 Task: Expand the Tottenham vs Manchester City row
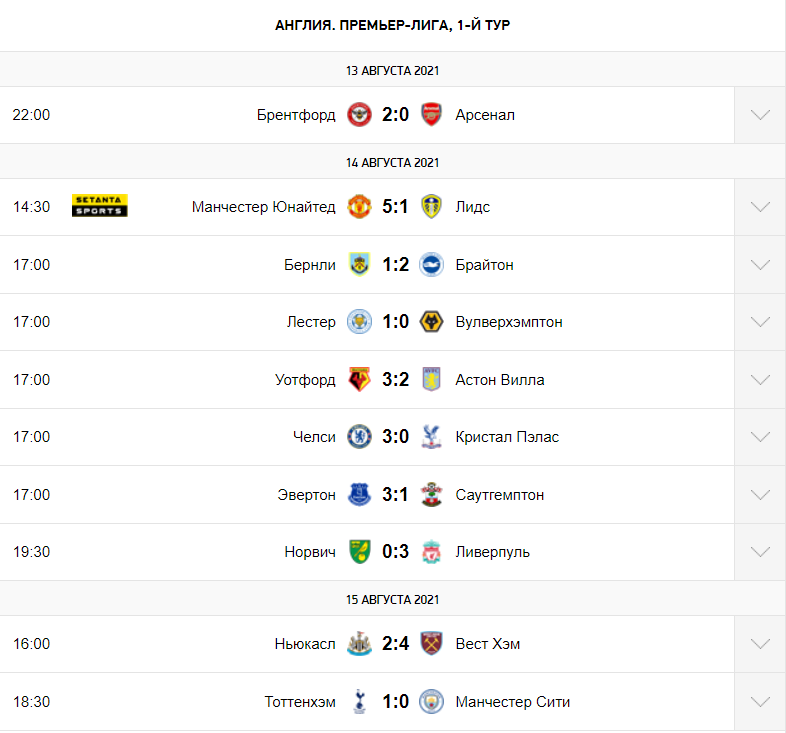pos(760,702)
